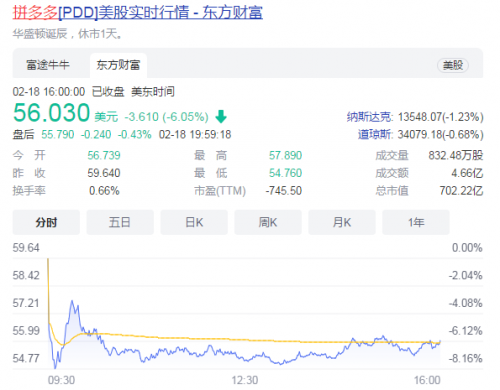
Task: Click the 纳斯达克 index label
Action: 369,117
